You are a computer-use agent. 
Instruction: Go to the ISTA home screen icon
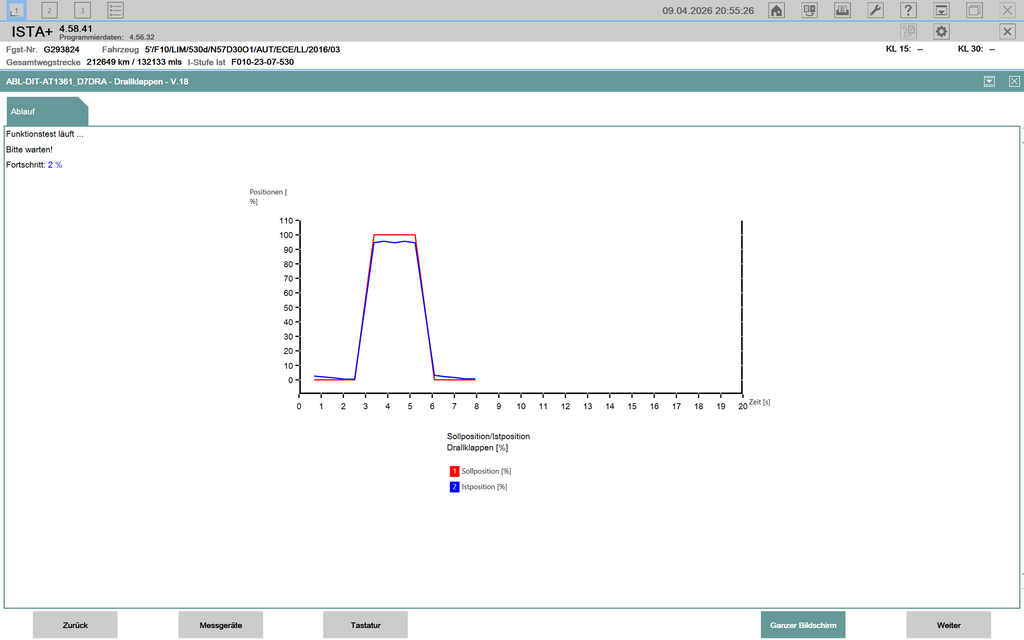coord(776,10)
